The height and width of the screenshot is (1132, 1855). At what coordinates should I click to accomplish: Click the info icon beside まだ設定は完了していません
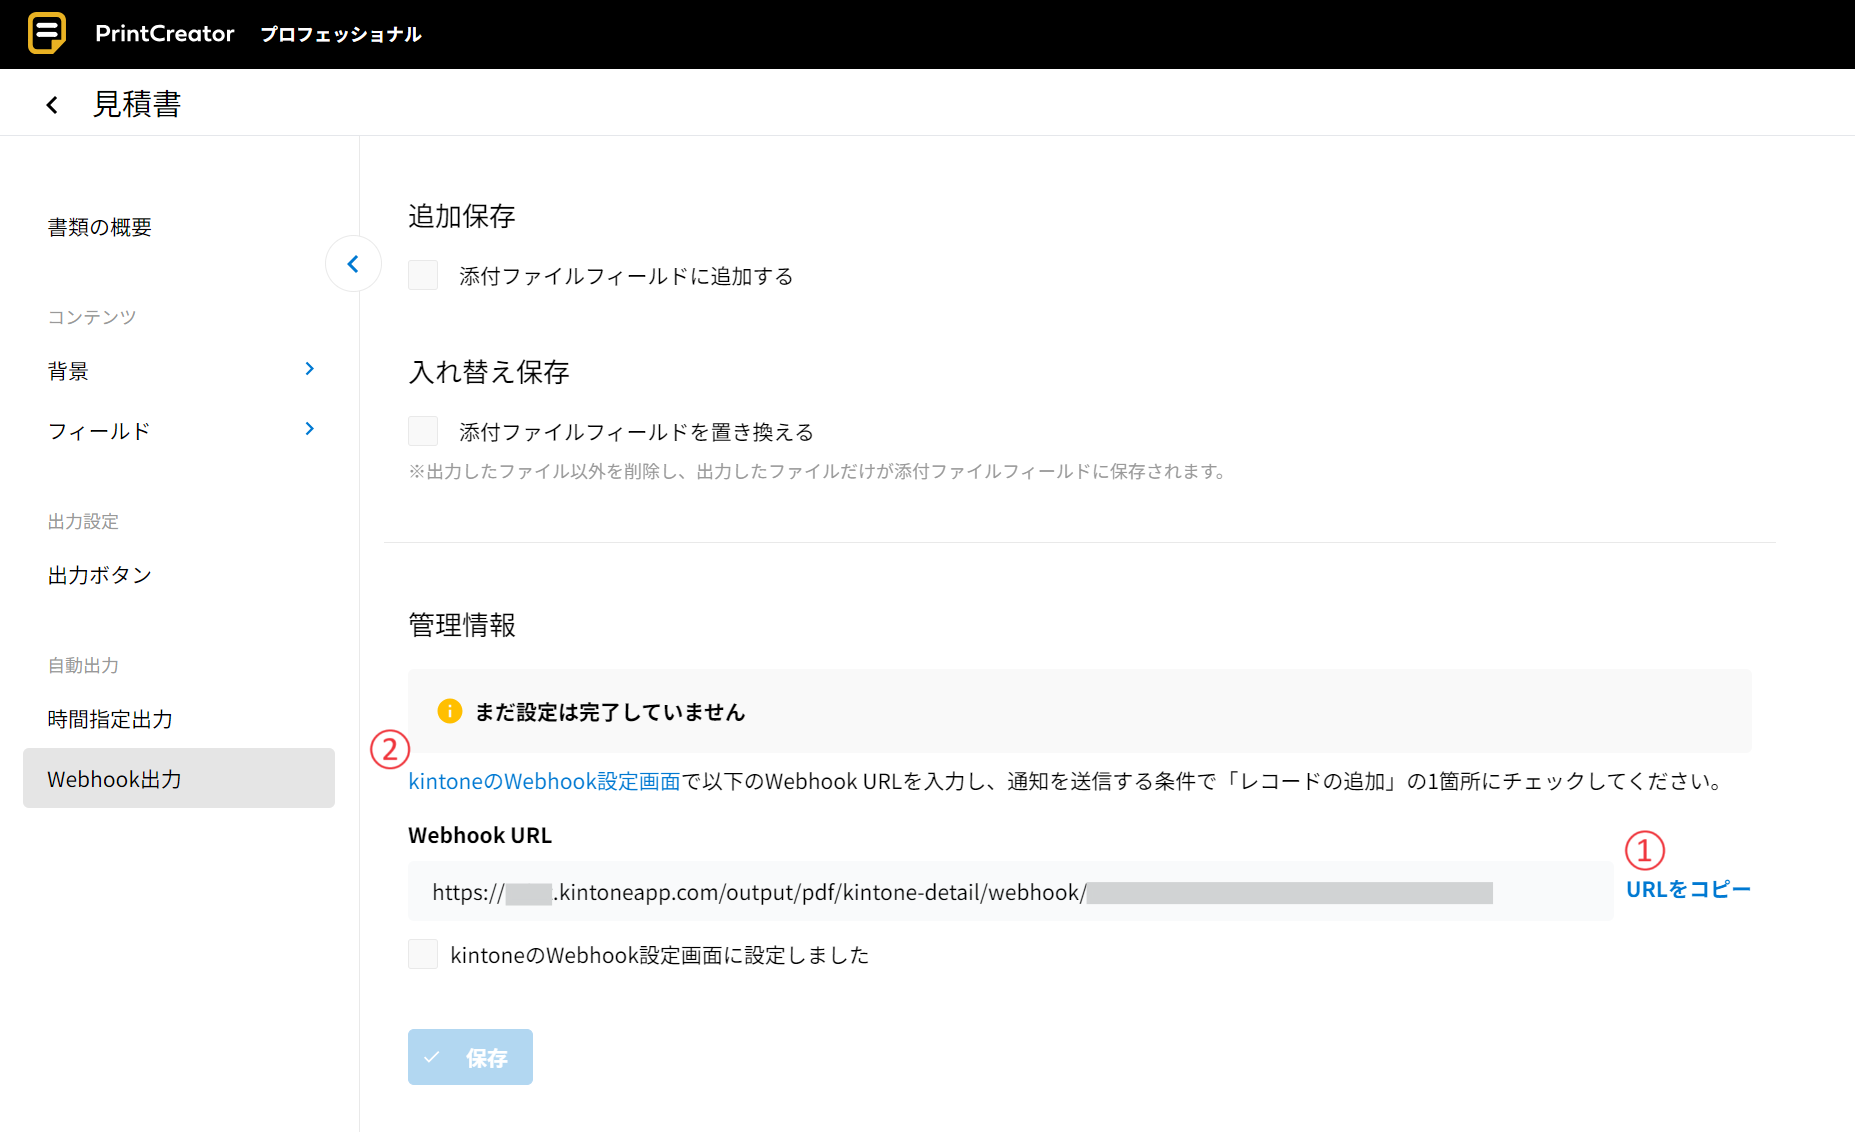(450, 711)
